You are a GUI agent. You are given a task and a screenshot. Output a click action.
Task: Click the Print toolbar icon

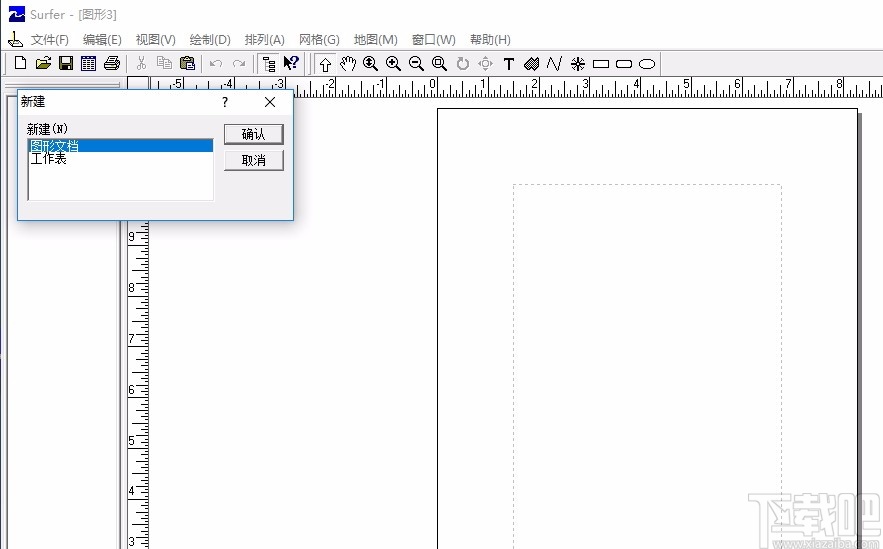(112, 63)
